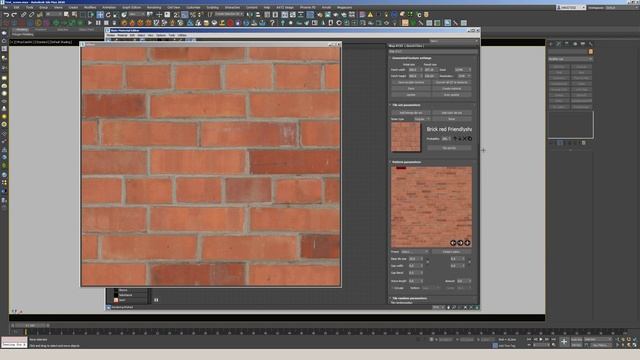The height and width of the screenshot is (360, 640).
Task: Open the Display tab in command panel
Action: (583, 44)
